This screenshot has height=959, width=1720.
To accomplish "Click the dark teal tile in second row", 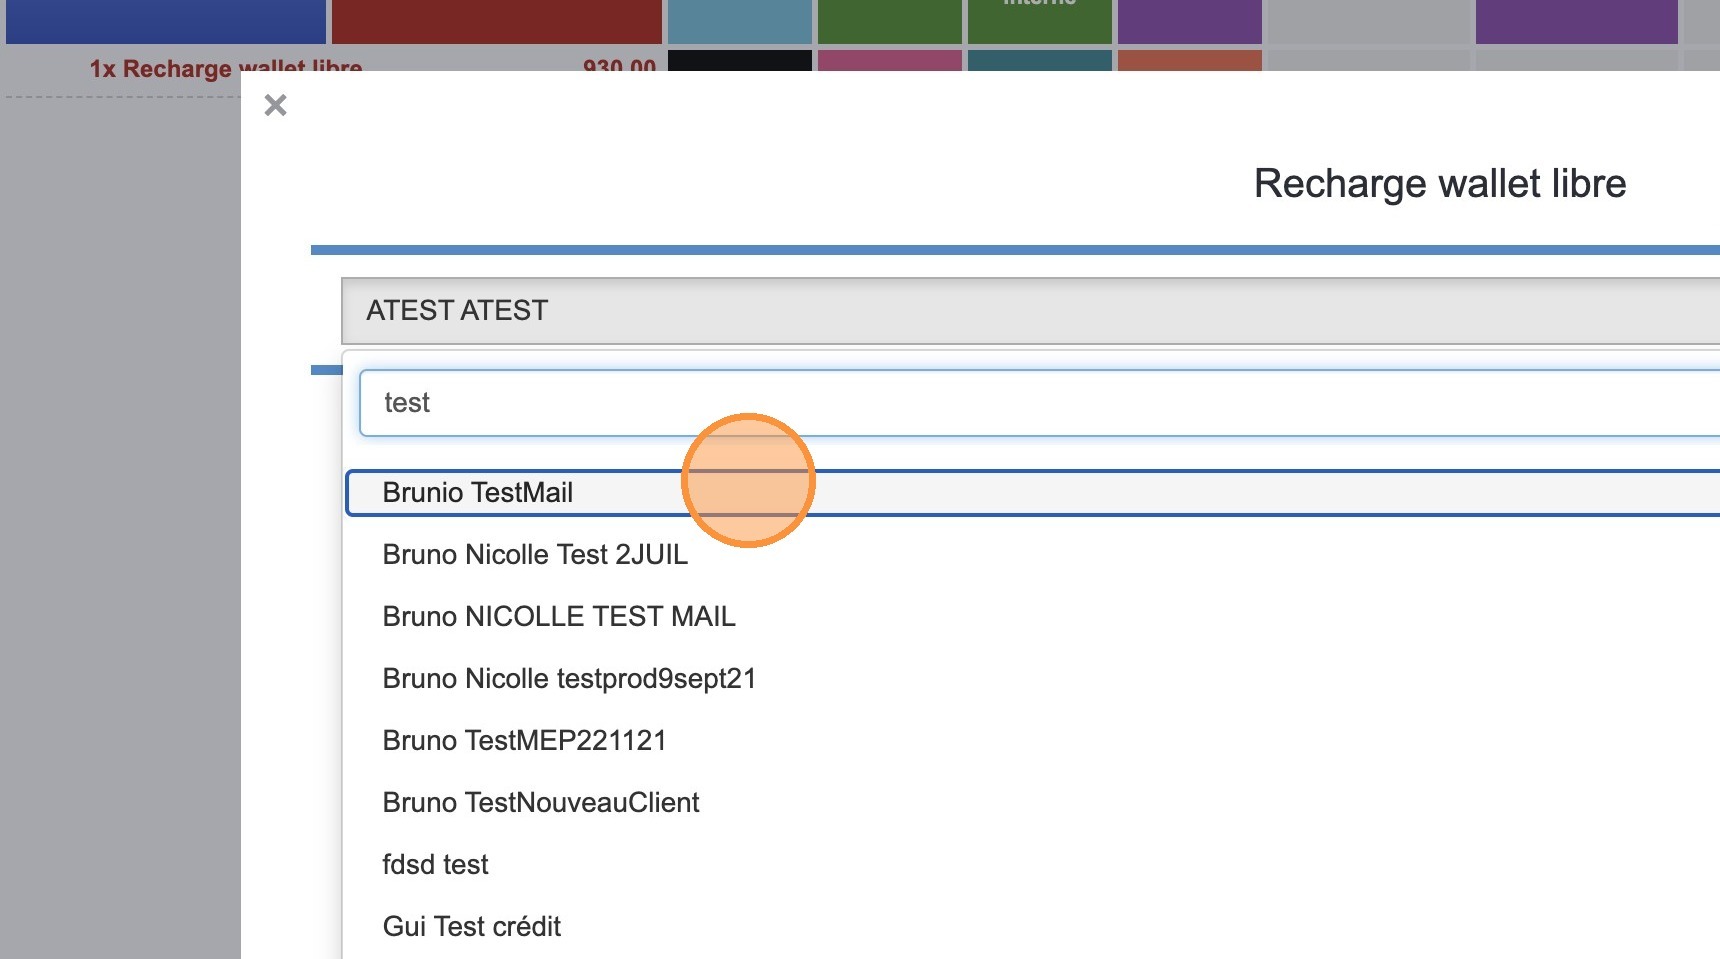I will (1040, 61).
